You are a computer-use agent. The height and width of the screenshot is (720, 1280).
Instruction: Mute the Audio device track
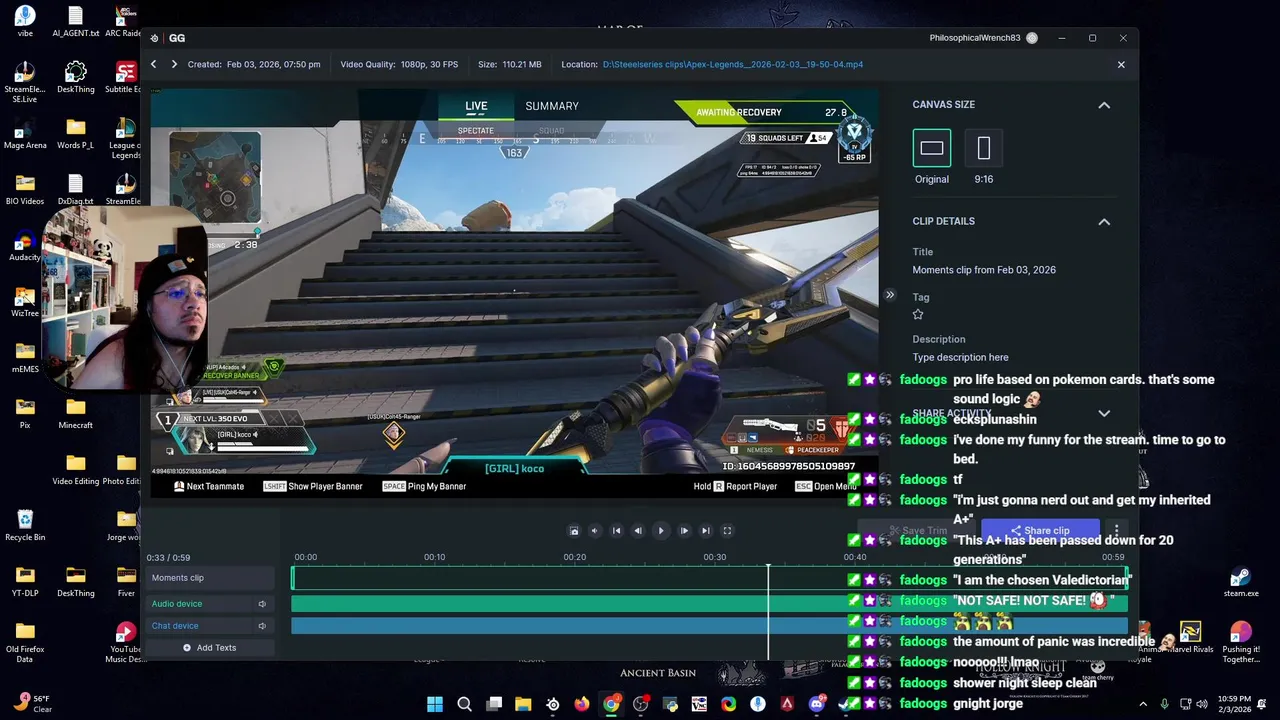[262, 604]
